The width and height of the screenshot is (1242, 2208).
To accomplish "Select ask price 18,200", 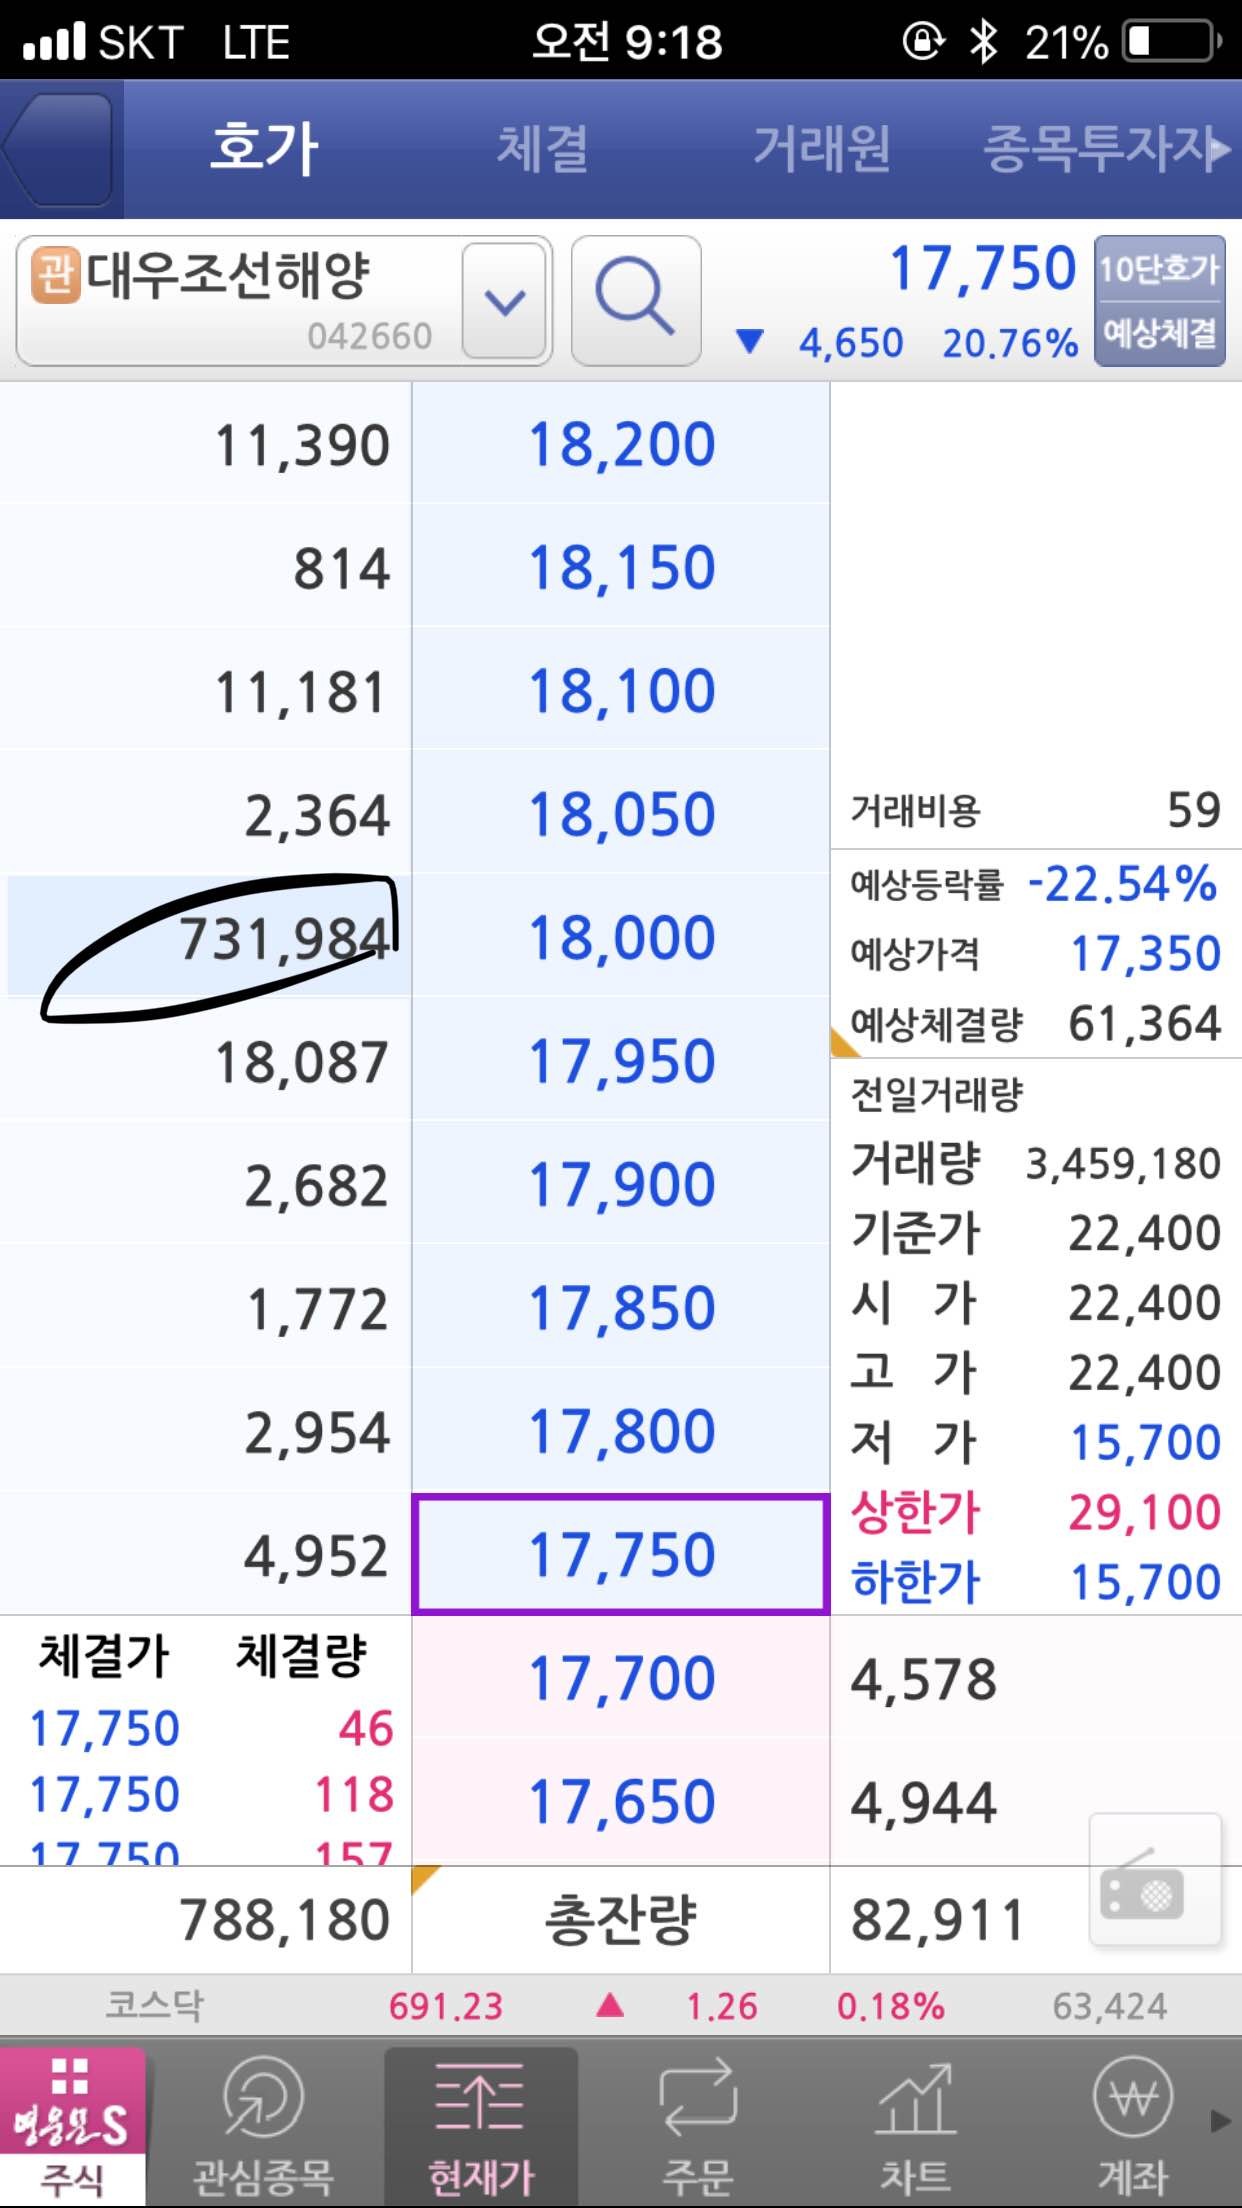I will (621, 443).
